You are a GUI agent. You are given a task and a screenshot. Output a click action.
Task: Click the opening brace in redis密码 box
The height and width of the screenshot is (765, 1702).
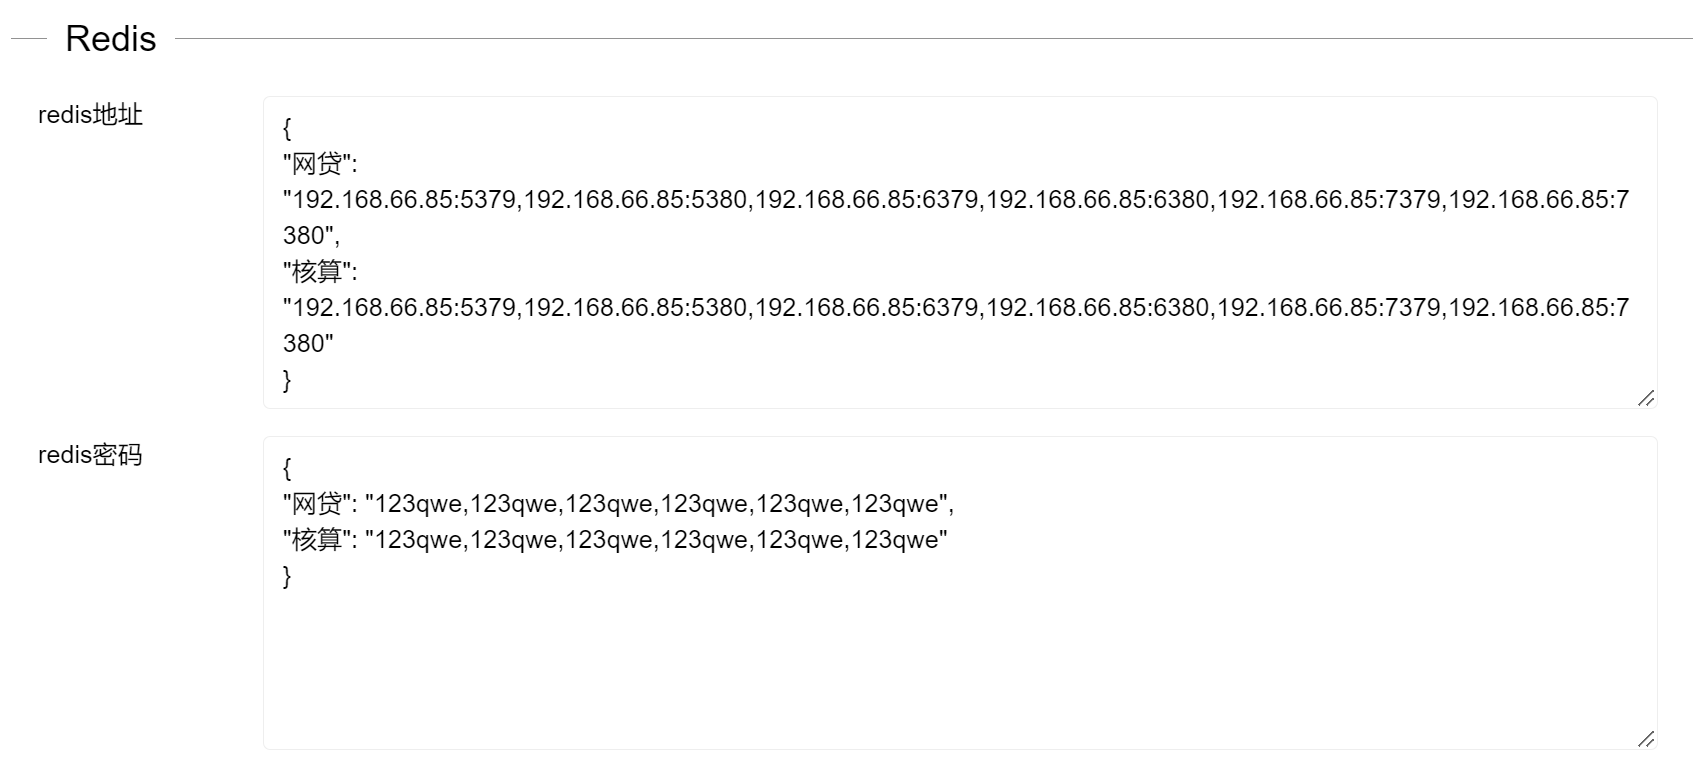(287, 468)
